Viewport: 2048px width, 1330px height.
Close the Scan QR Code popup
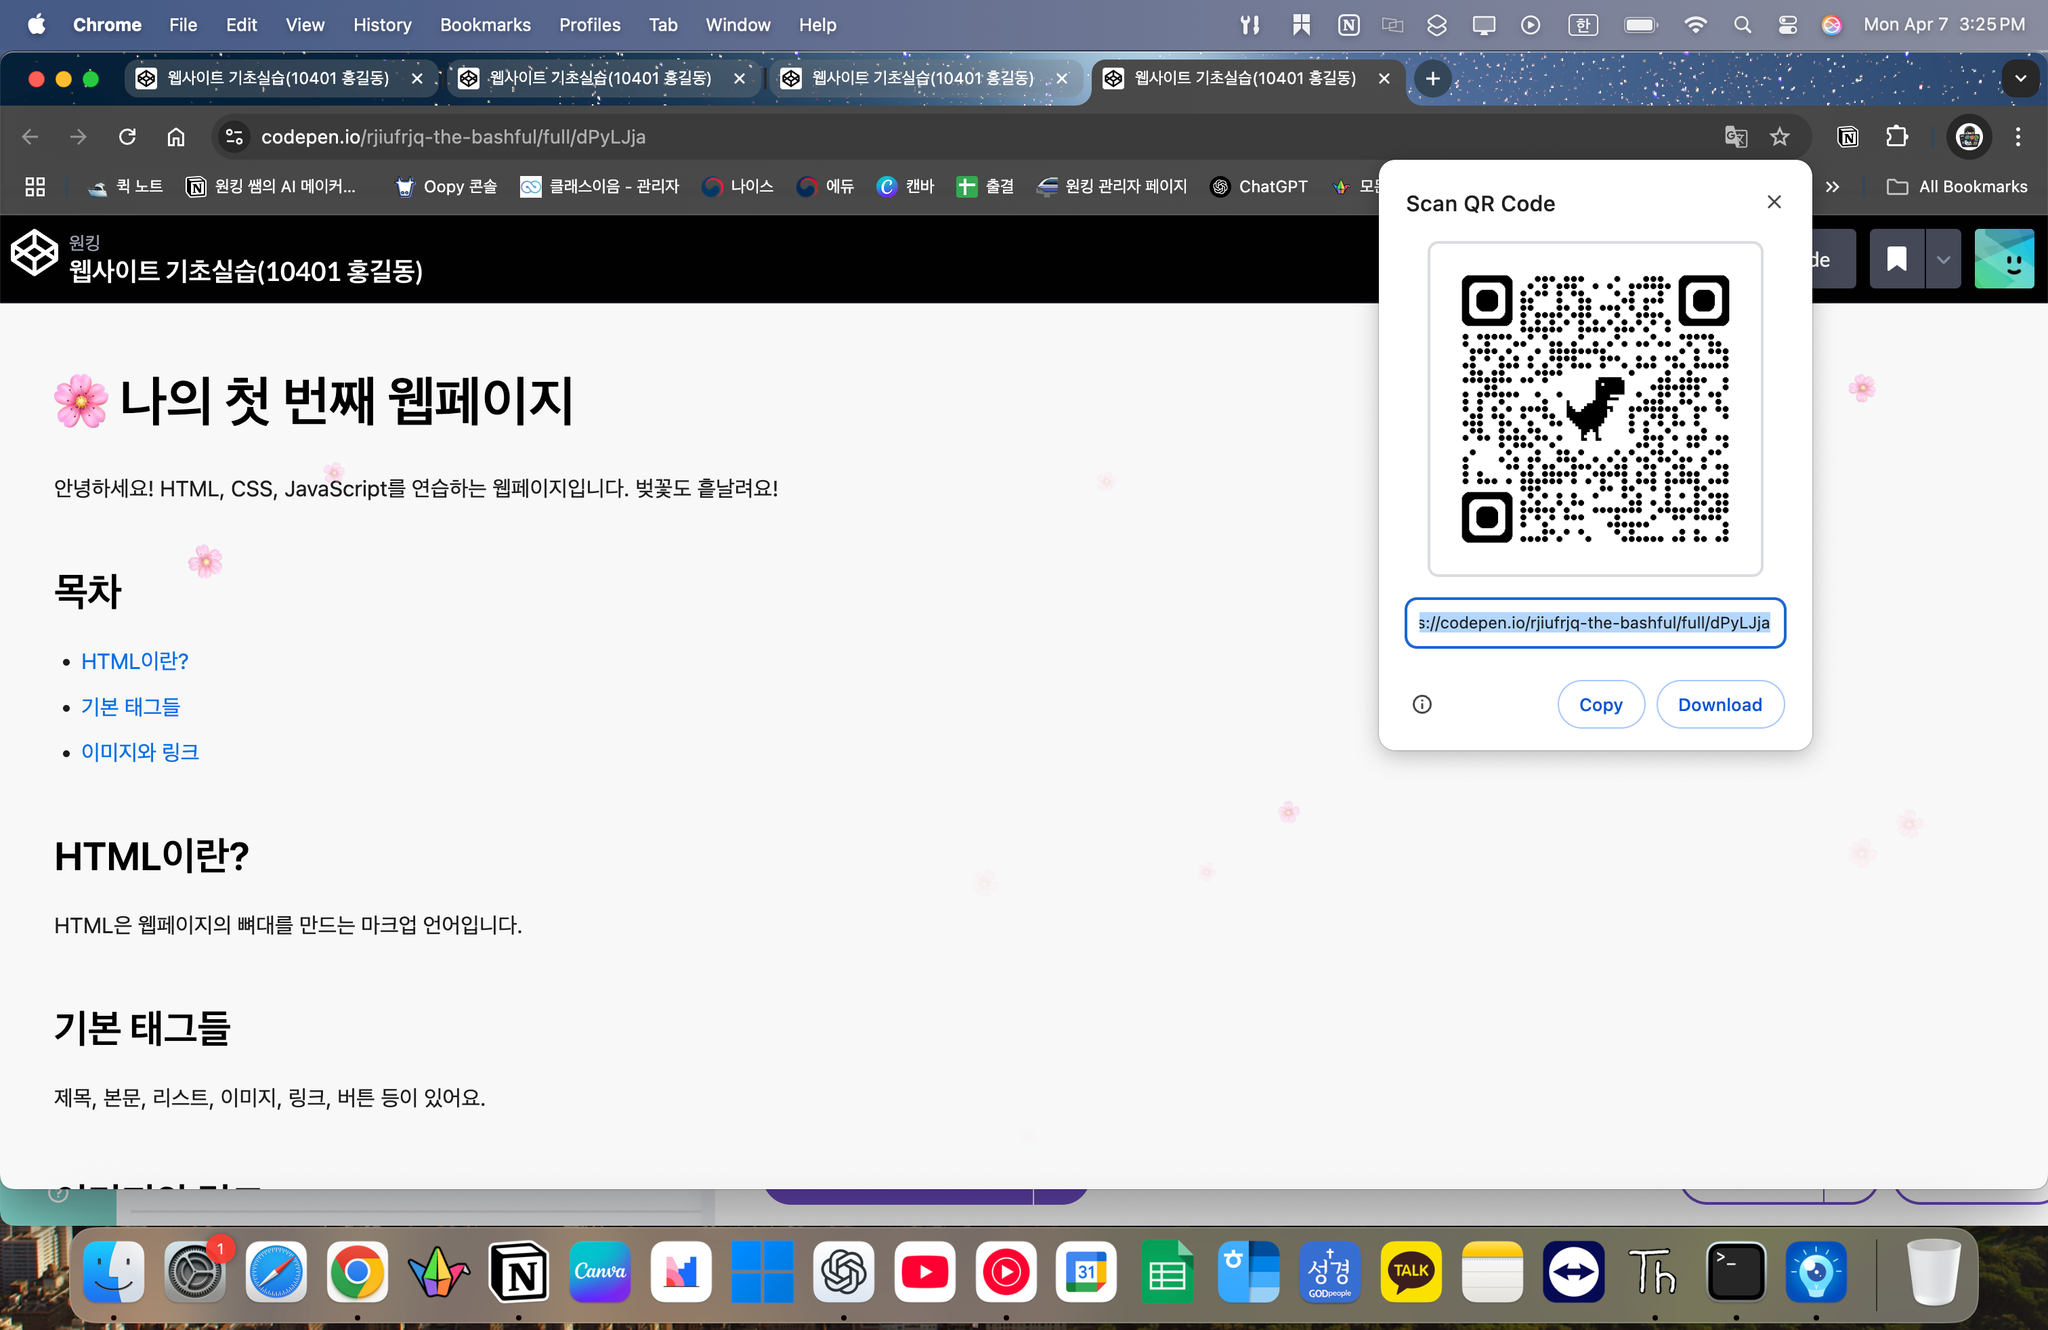point(1774,202)
